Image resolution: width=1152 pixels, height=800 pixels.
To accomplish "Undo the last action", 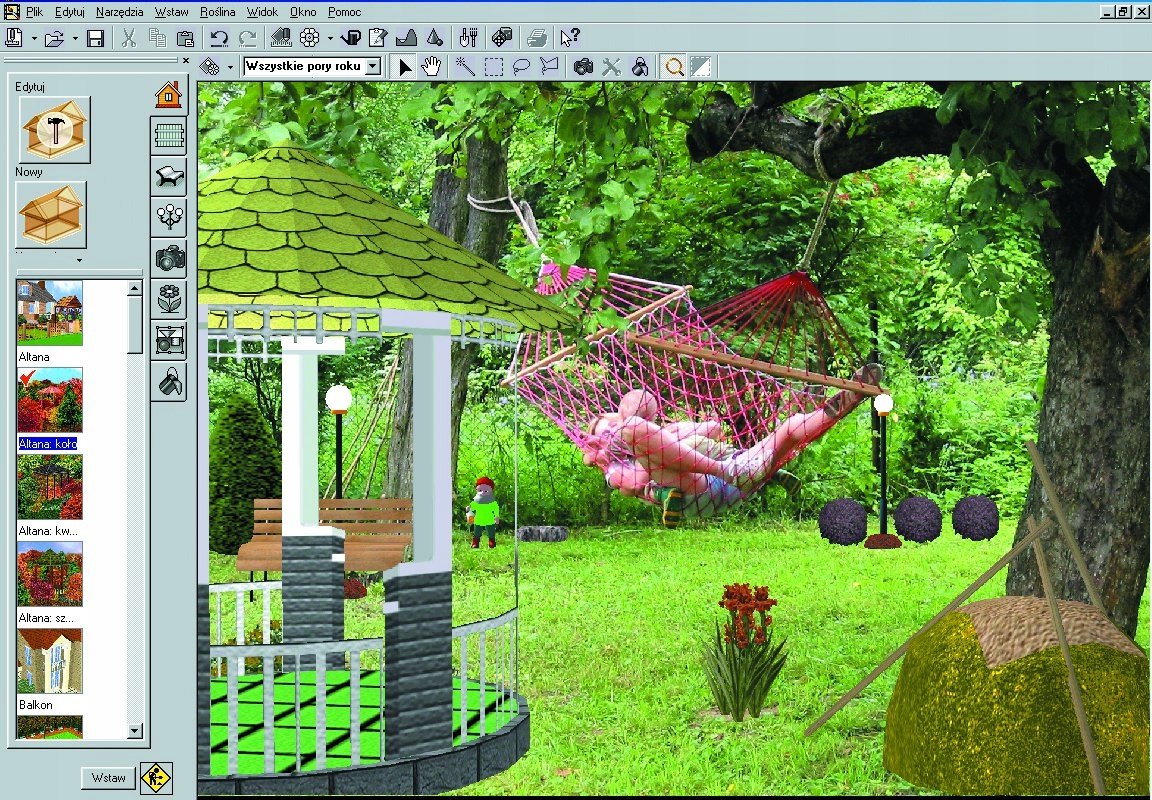I will pos(219,37).
